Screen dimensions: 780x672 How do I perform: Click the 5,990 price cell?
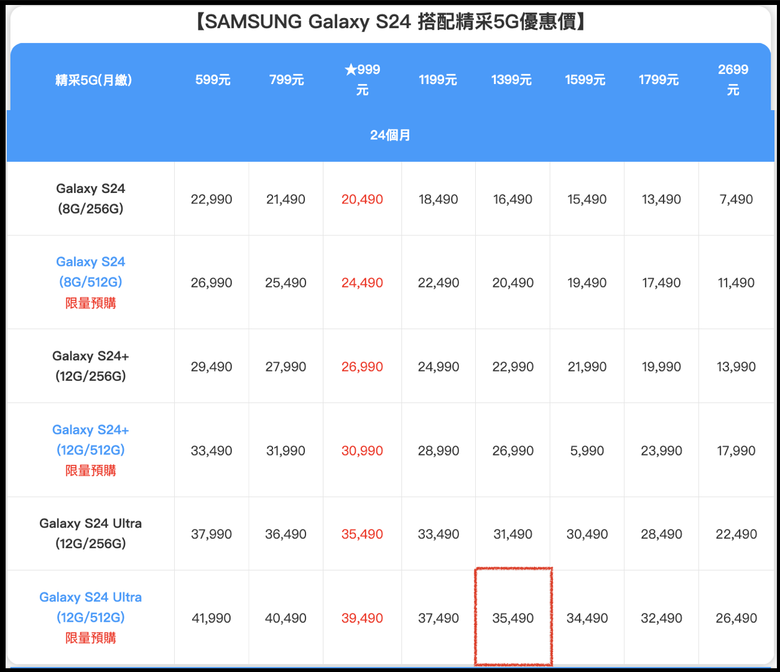pos(587,451)
